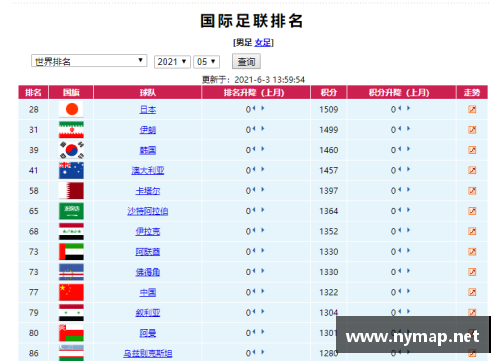Open the 卡塔尔 team link

(x=148, y=191)
